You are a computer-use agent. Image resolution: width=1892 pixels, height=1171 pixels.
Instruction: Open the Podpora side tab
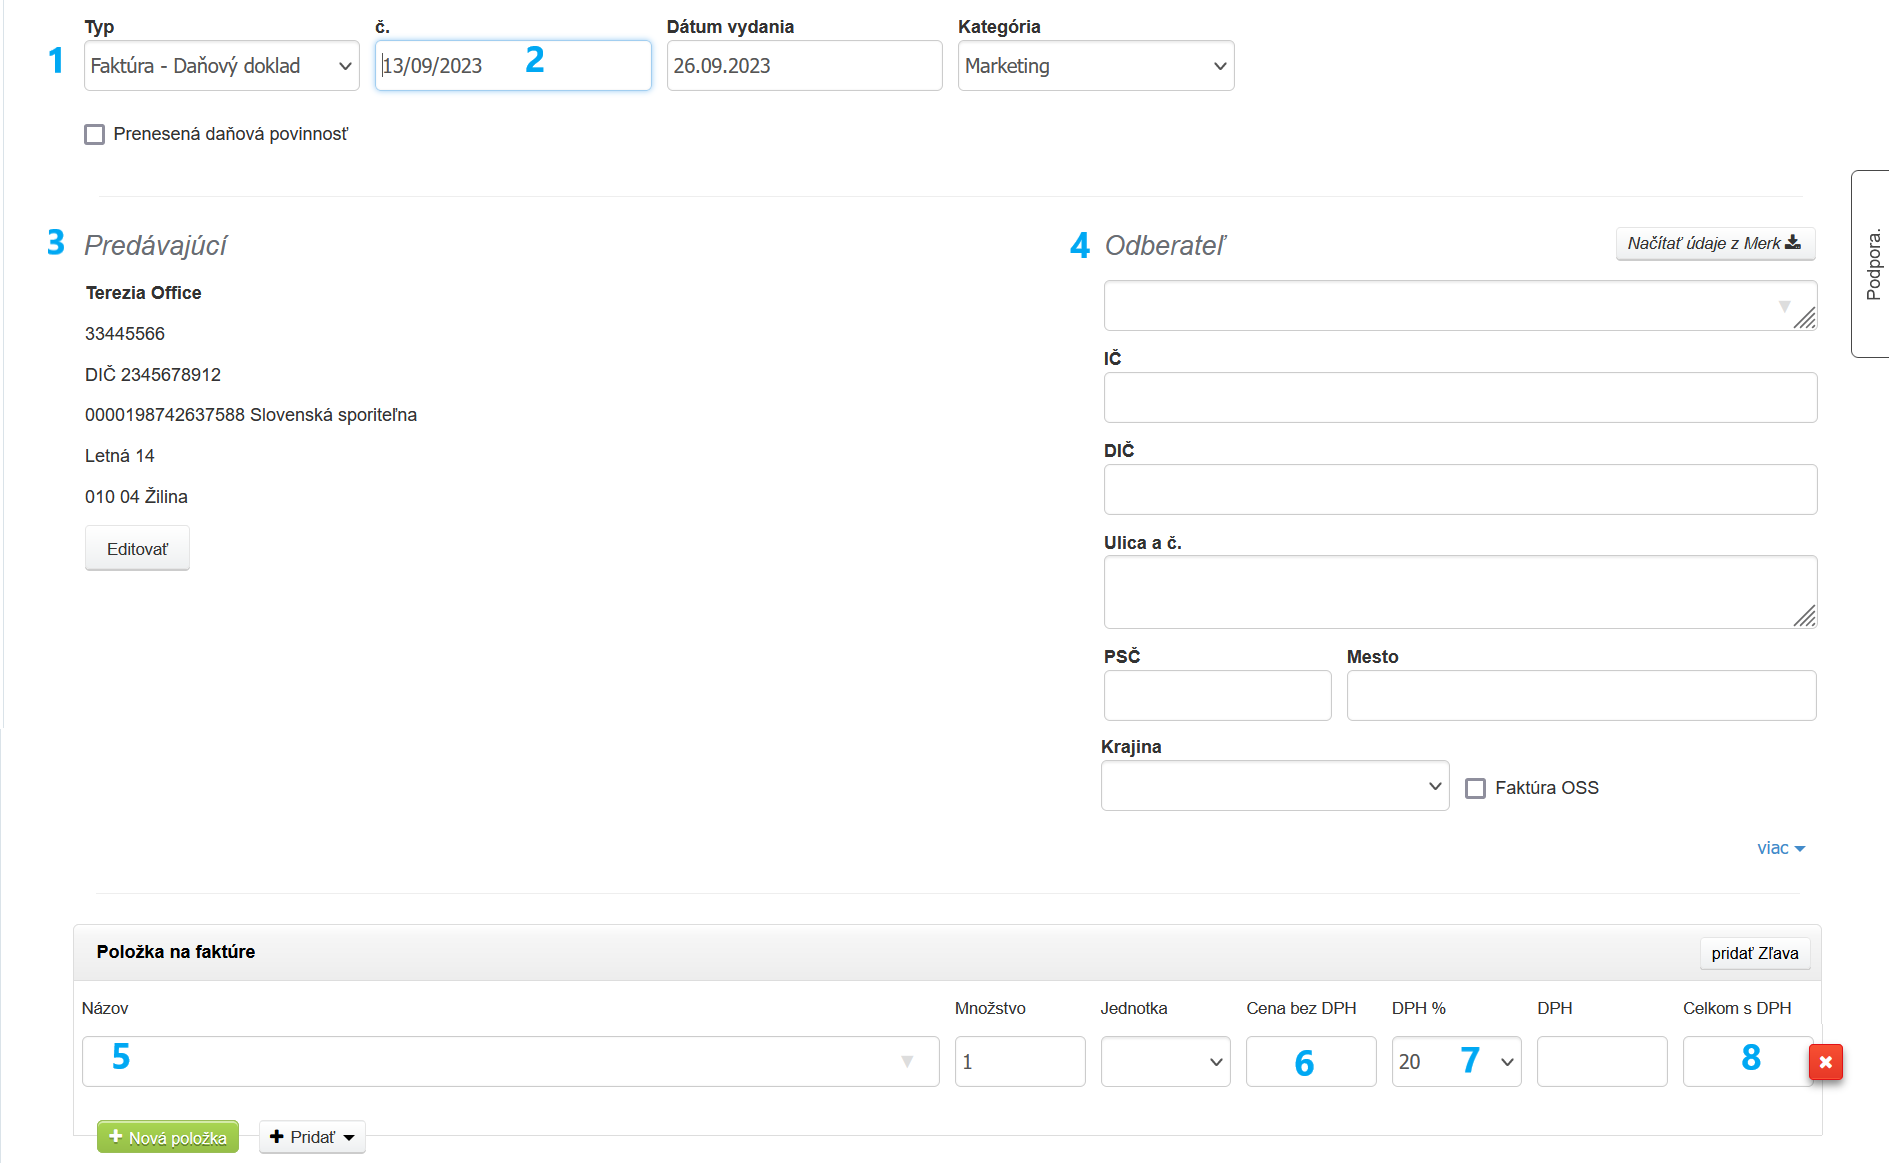1872,264
